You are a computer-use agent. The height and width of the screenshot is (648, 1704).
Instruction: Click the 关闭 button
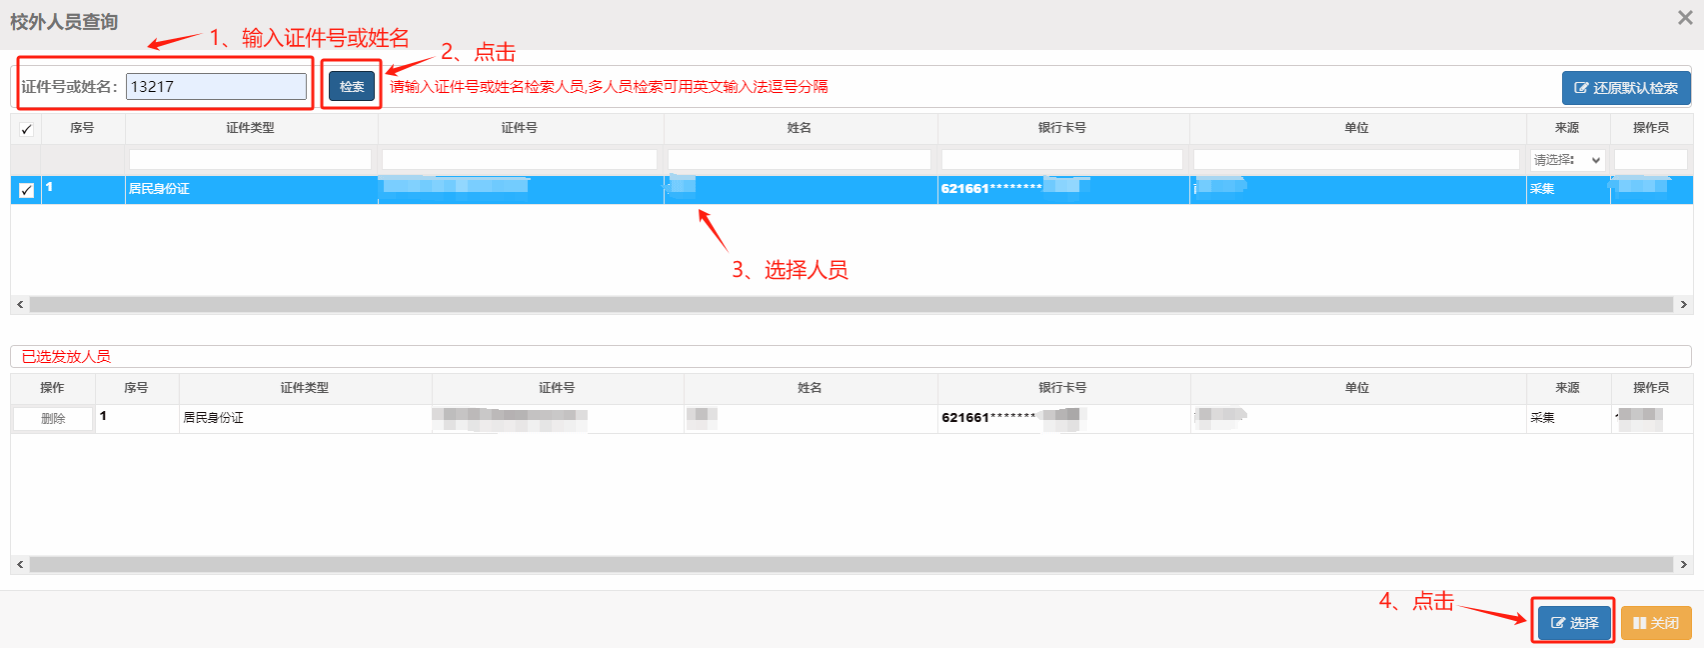1656,623
